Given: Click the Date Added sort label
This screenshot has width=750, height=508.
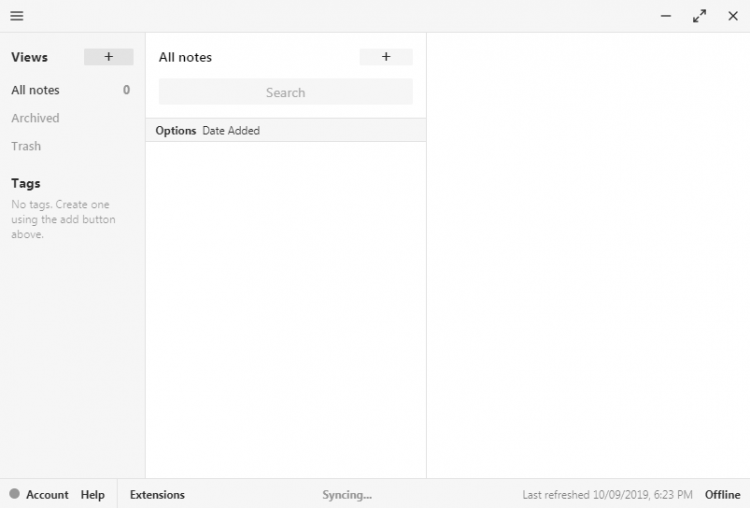Looking at the screenshot, I should coord(231,131).
